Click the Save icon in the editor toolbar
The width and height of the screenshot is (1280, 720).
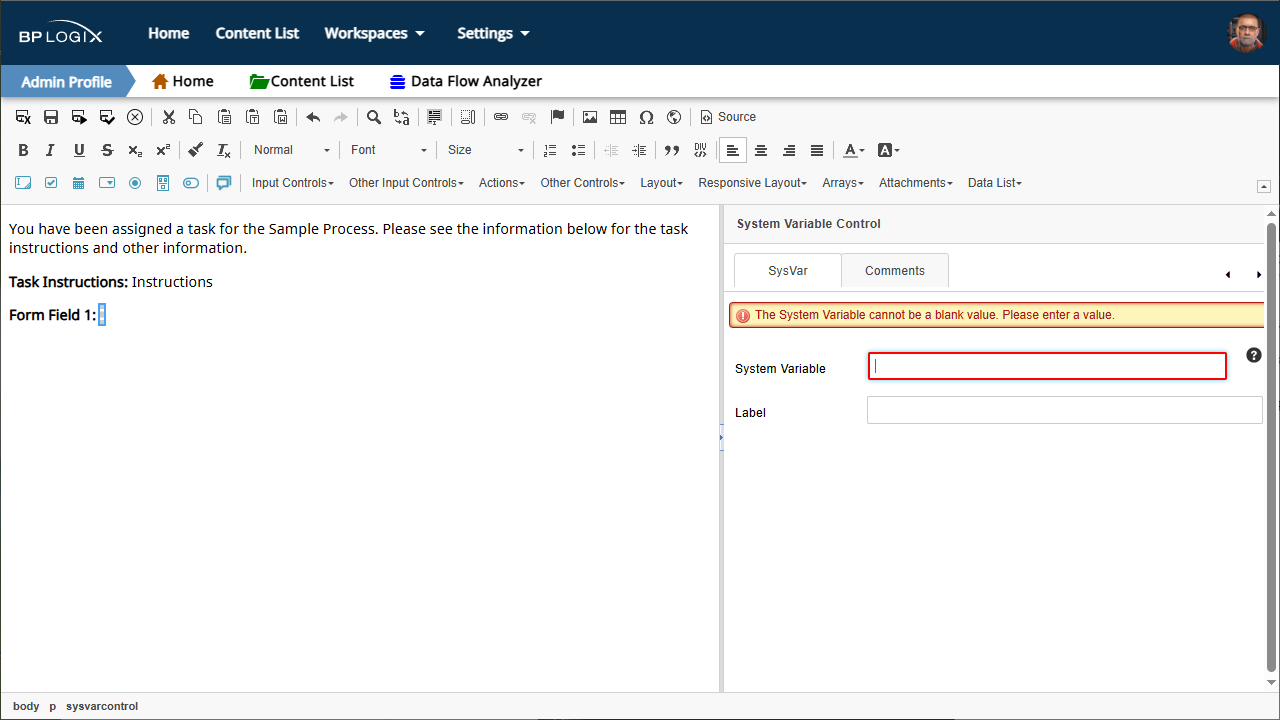[x=51, y=117]
